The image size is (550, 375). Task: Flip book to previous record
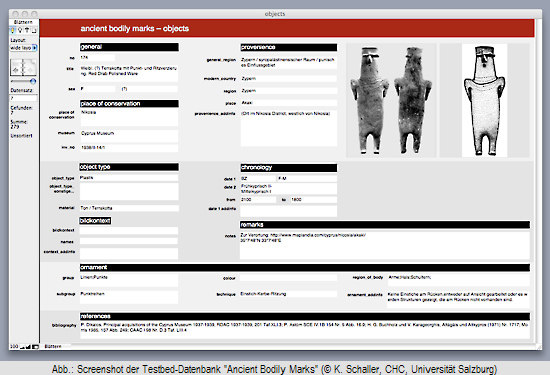point(16,68)
